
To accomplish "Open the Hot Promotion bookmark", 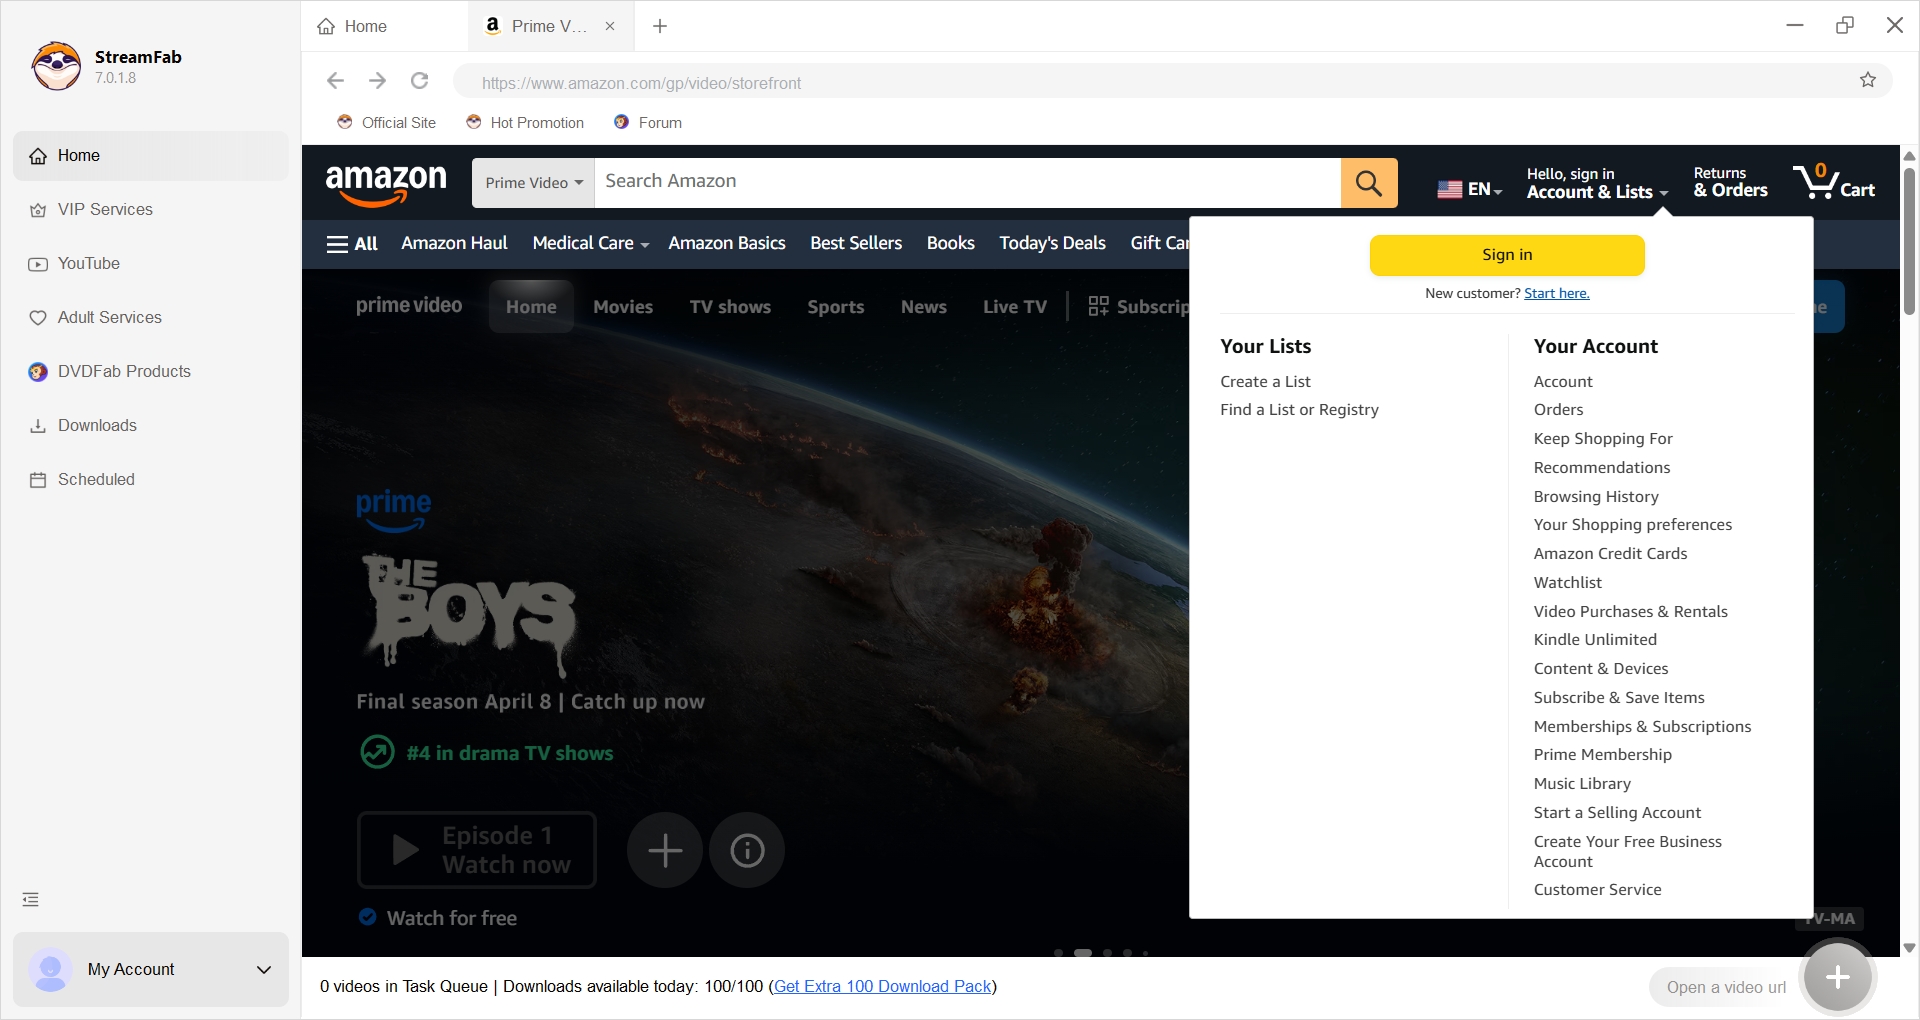I will coord(525,123).
